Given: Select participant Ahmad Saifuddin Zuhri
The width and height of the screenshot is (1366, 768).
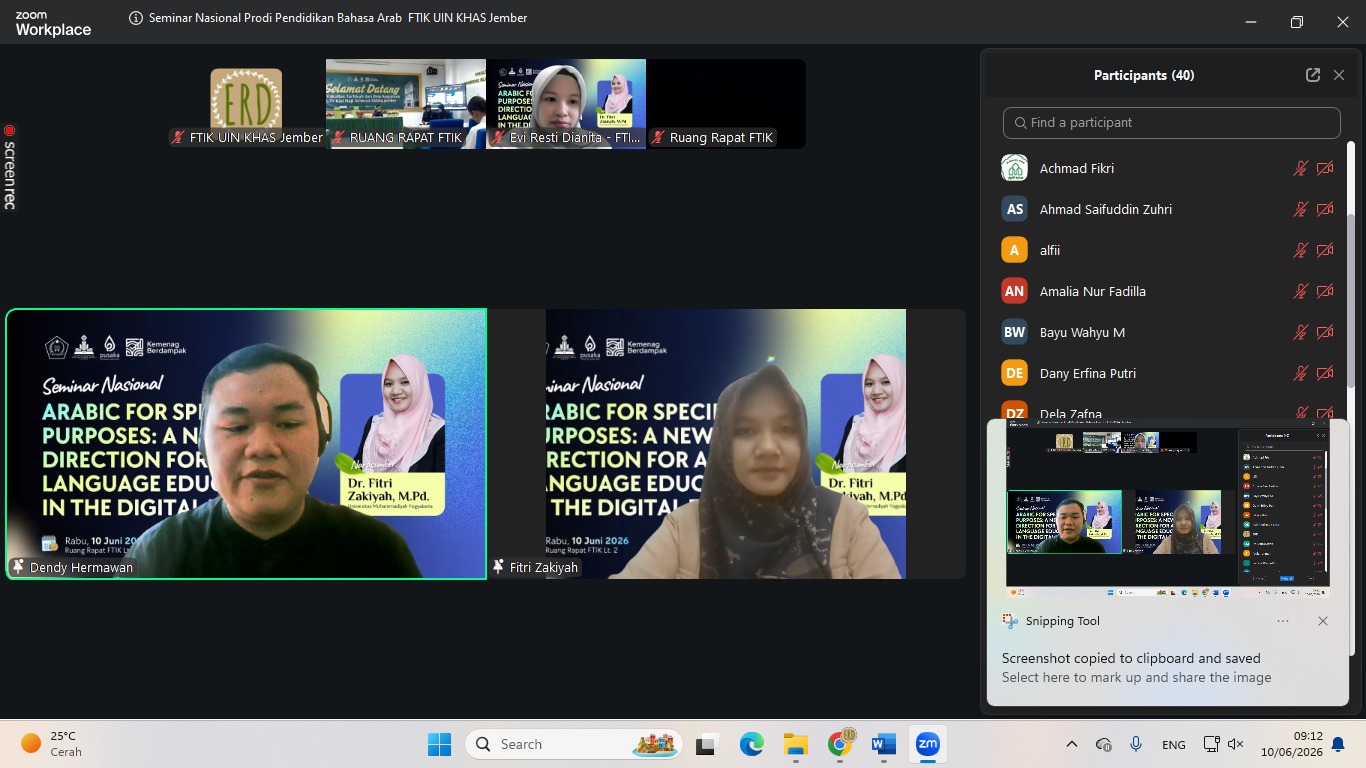Looking at the screenshot, I should pos(1170,209).
